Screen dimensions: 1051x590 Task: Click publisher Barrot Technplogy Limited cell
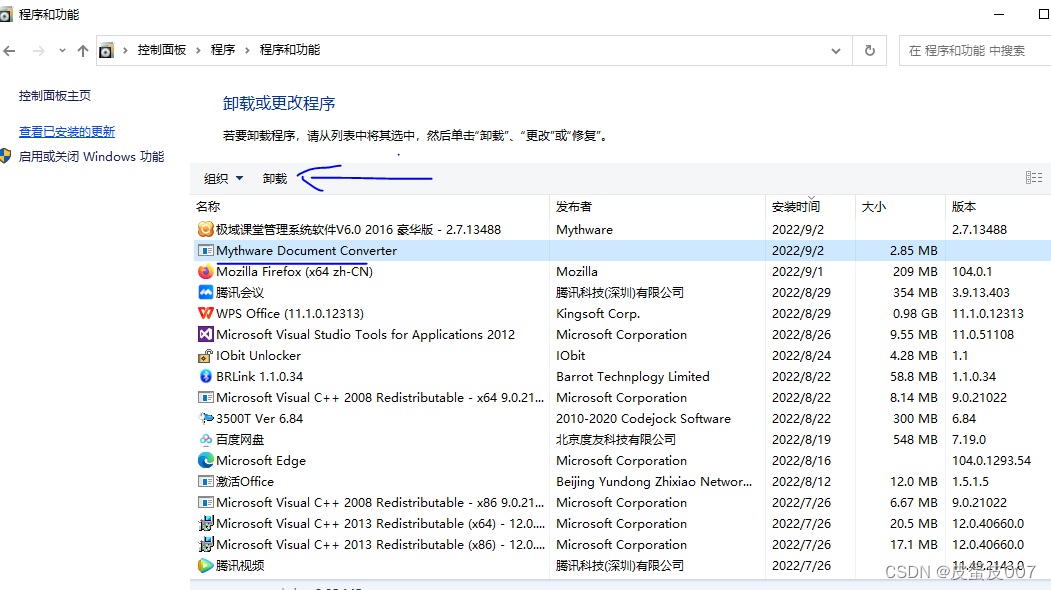(633, 376)
